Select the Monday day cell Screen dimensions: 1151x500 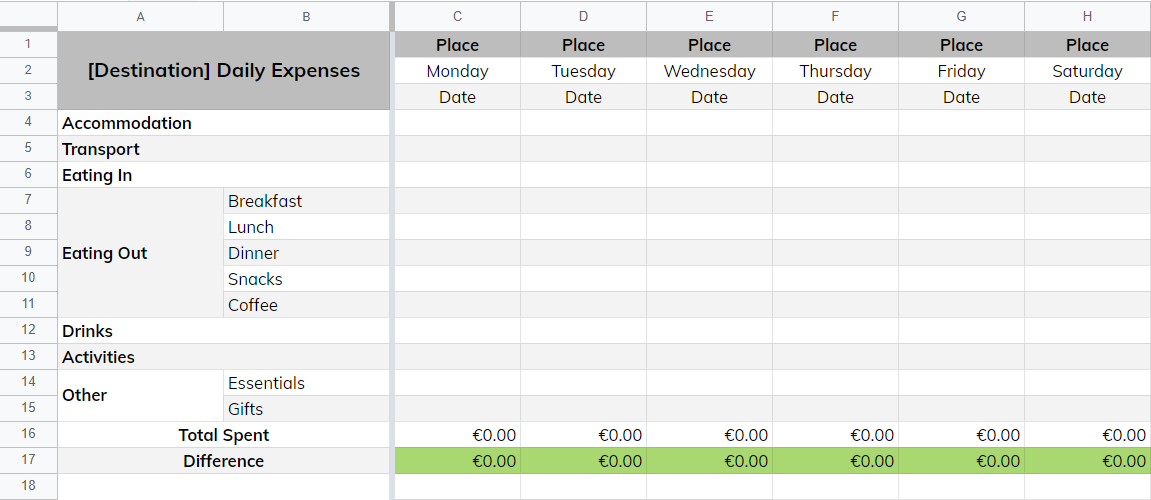(457, 71)
